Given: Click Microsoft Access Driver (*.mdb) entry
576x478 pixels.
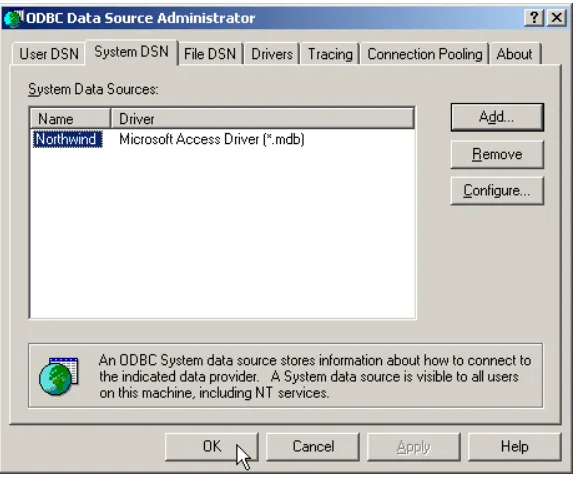Looking at the screenshot, I should [x=212, y=139].
